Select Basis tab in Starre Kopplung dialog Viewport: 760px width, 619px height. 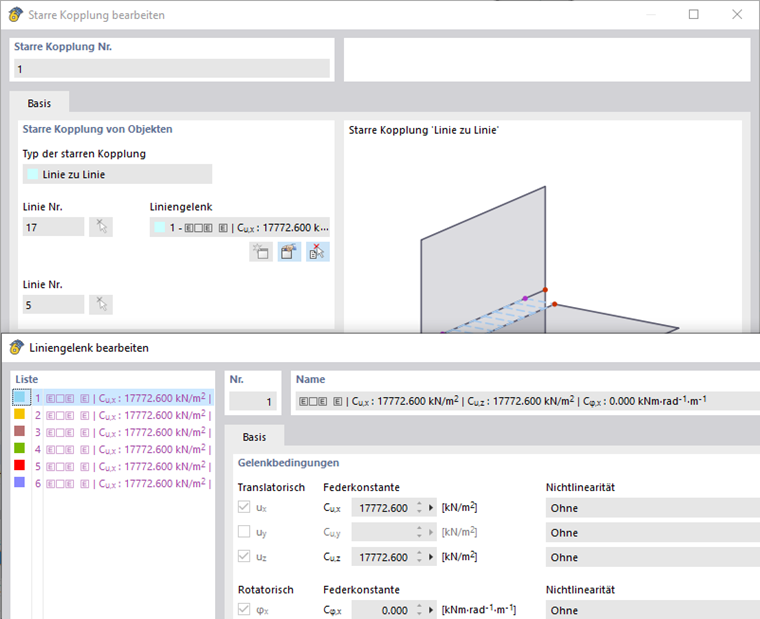(x=39, y=103)
